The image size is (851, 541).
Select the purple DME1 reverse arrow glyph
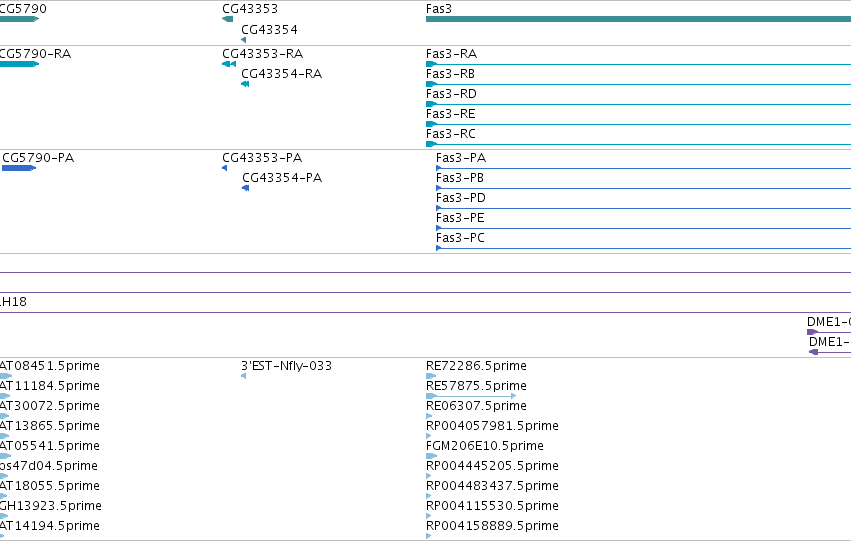814,352
